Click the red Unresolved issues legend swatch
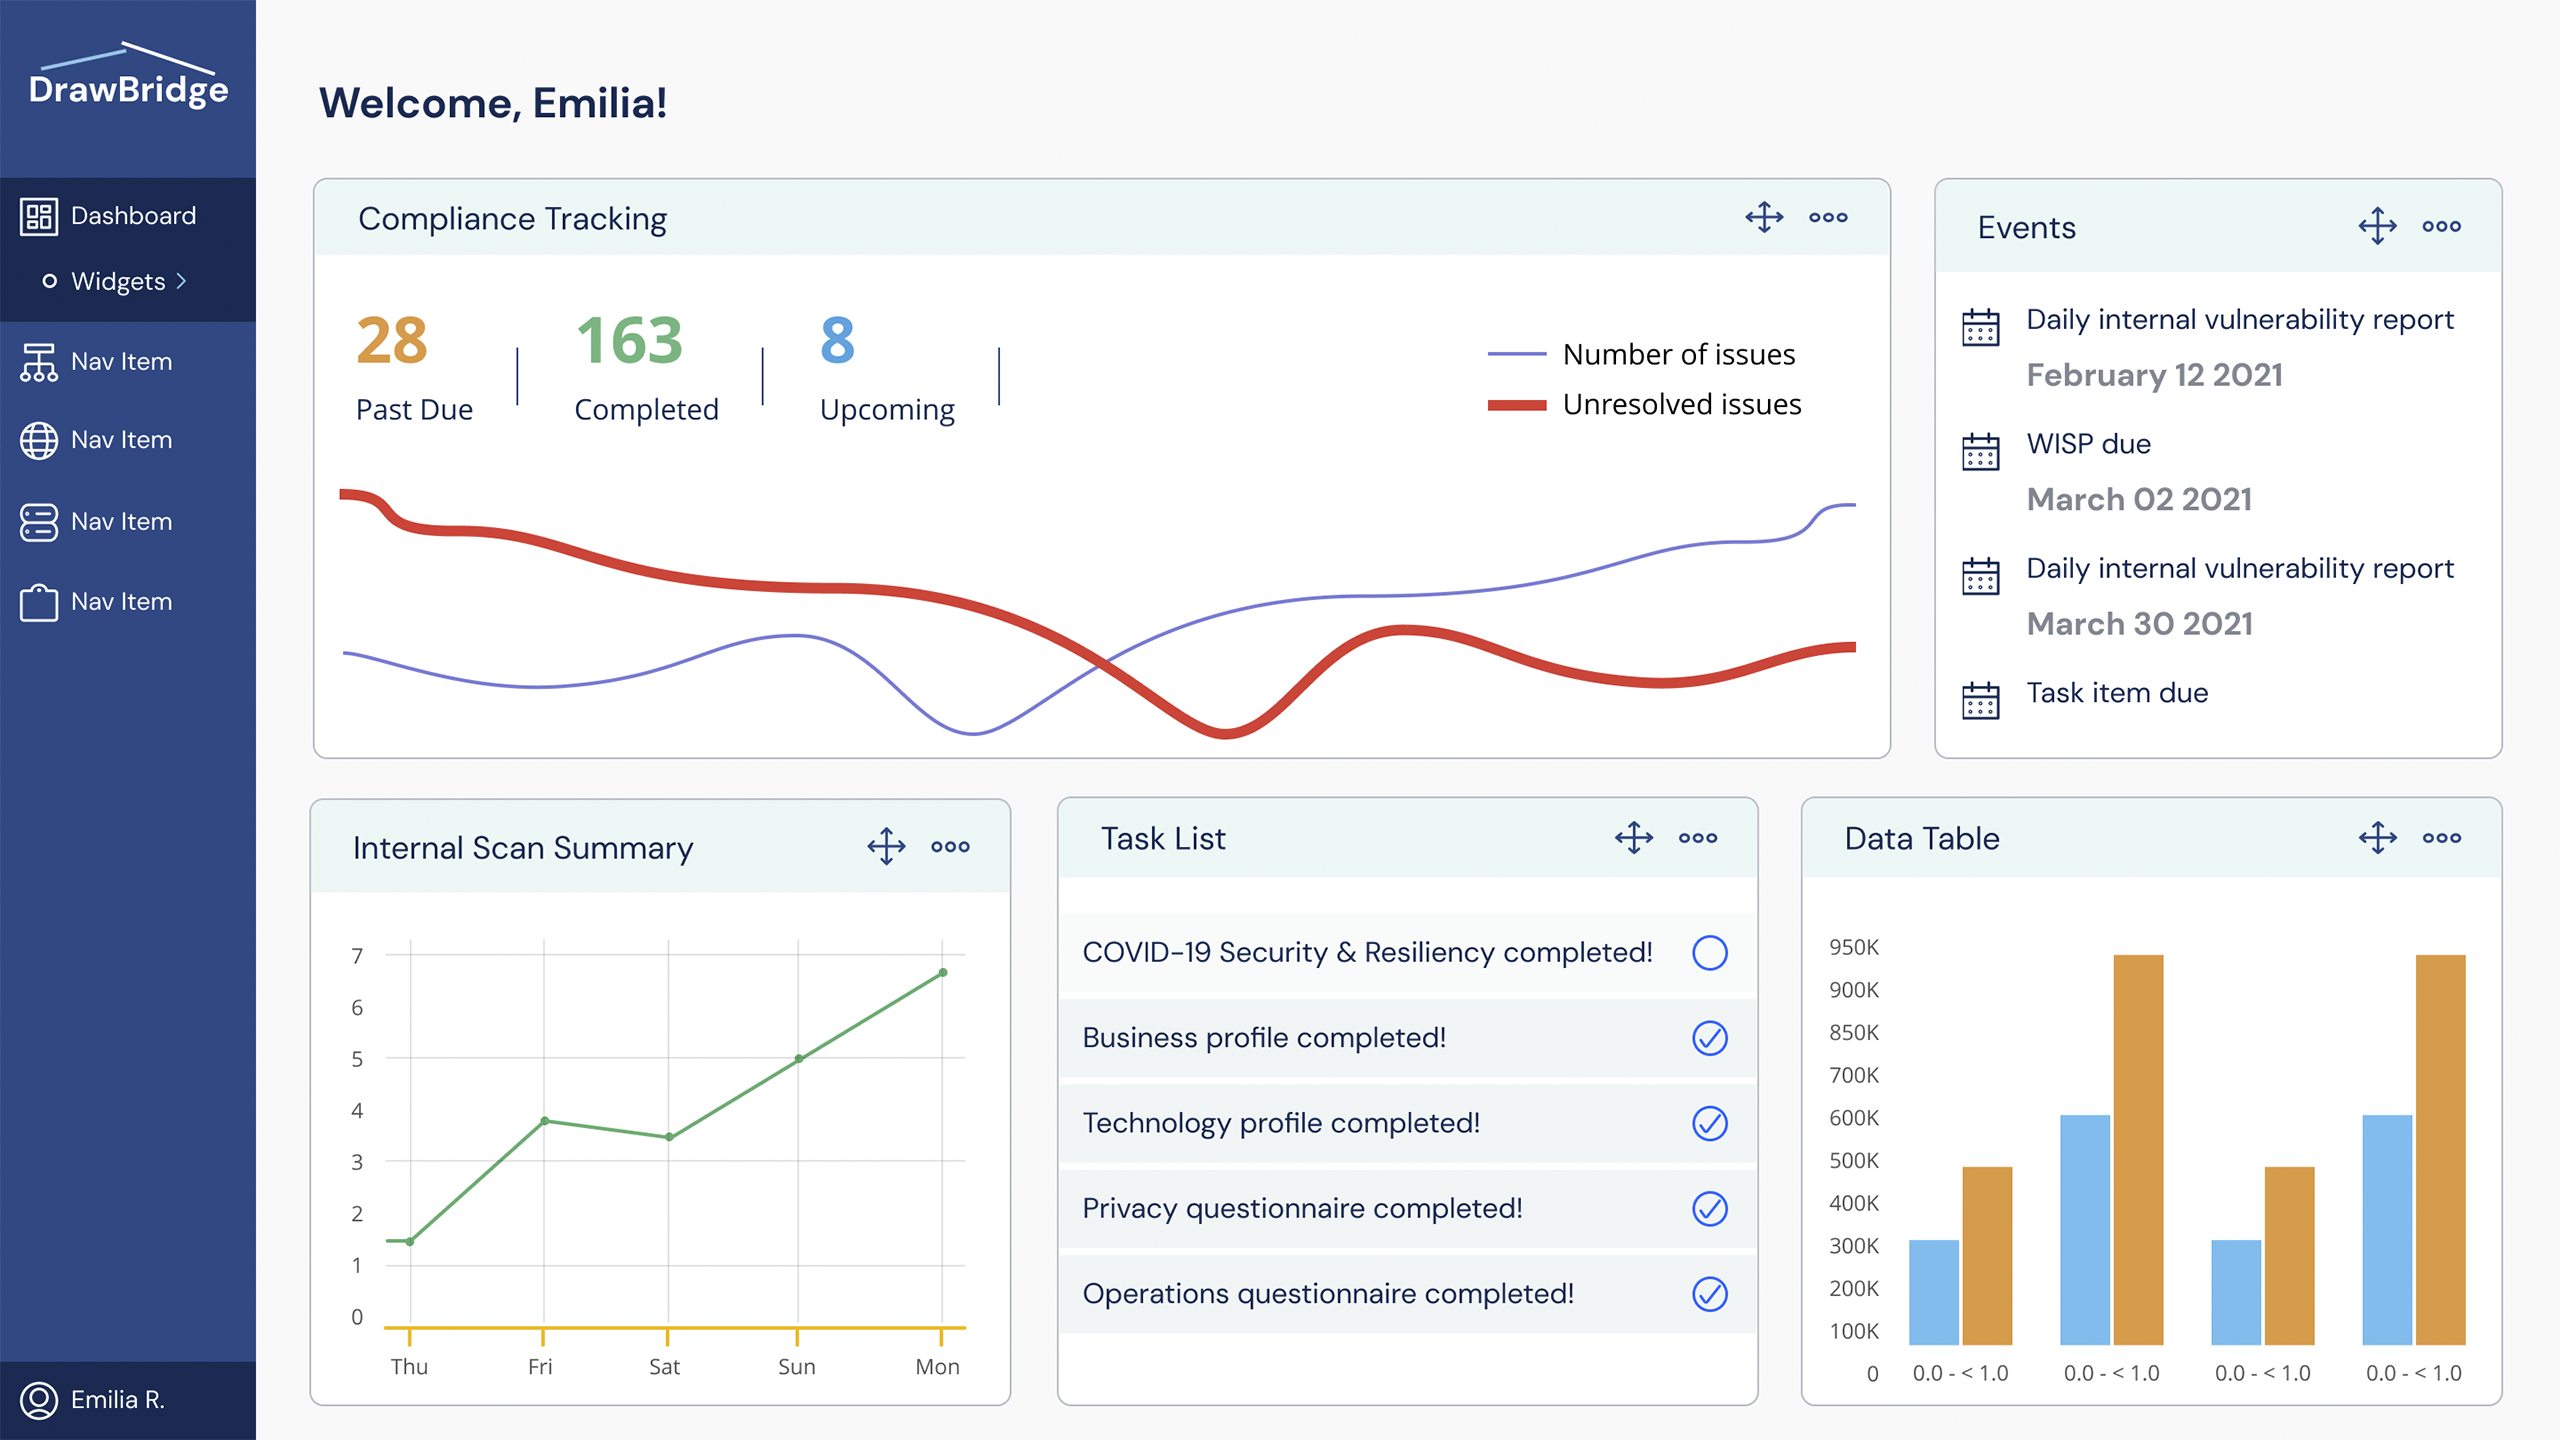2560x1440 pixels. [x=1517, y=405]
